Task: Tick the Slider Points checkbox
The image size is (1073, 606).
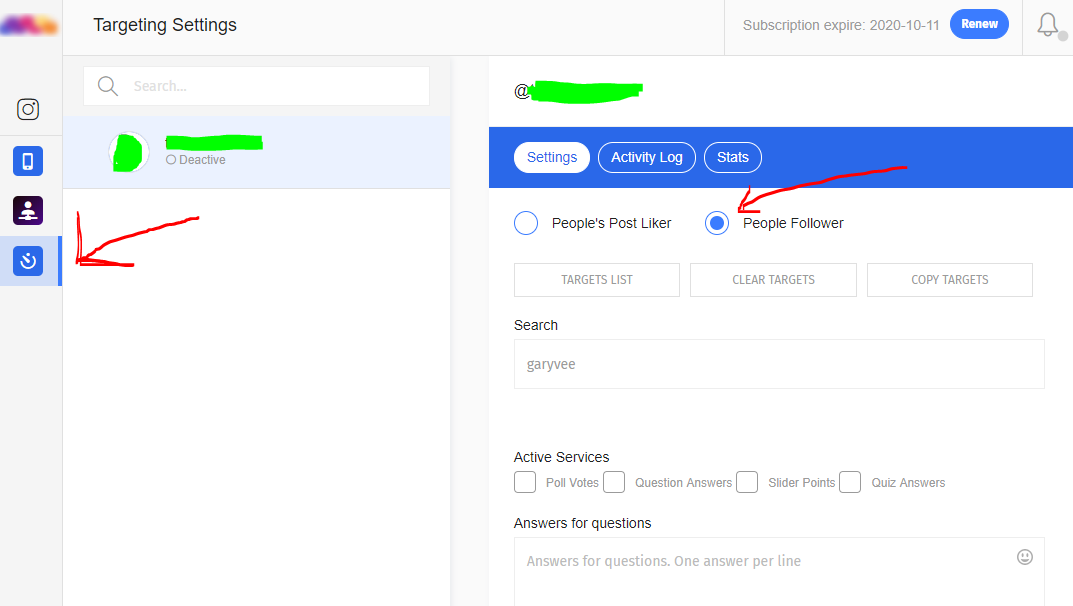Action: point(747,482)
